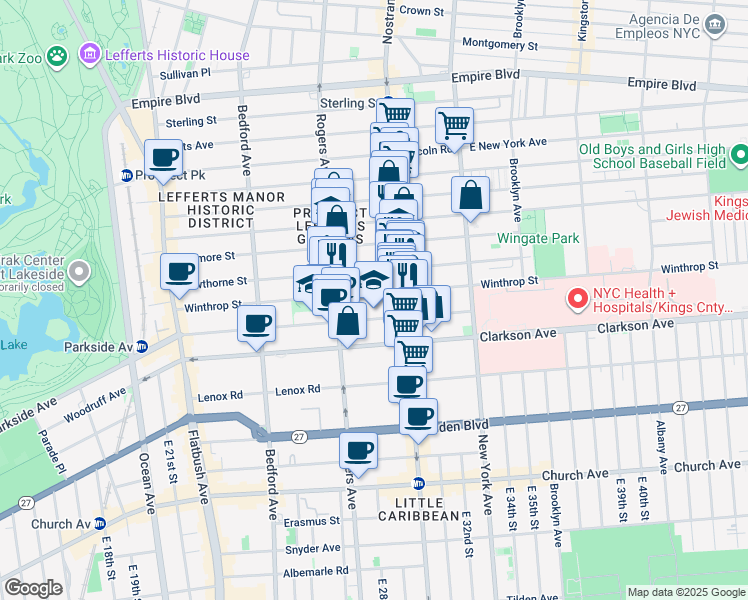Click the cafe marker on Bedford Ave near Winthrop St
This screenshot has width=748, height=600.
click(257, 326)
